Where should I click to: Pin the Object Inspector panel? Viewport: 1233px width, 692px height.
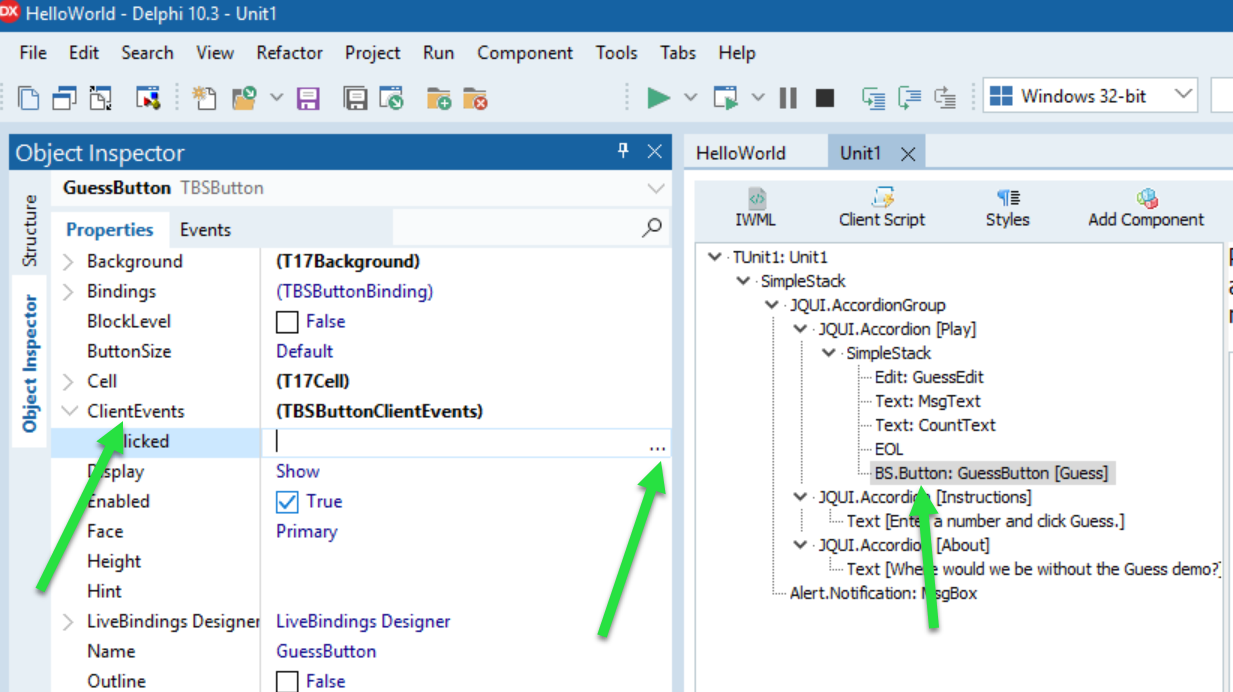pyautogui.click(x=623, y=151)
